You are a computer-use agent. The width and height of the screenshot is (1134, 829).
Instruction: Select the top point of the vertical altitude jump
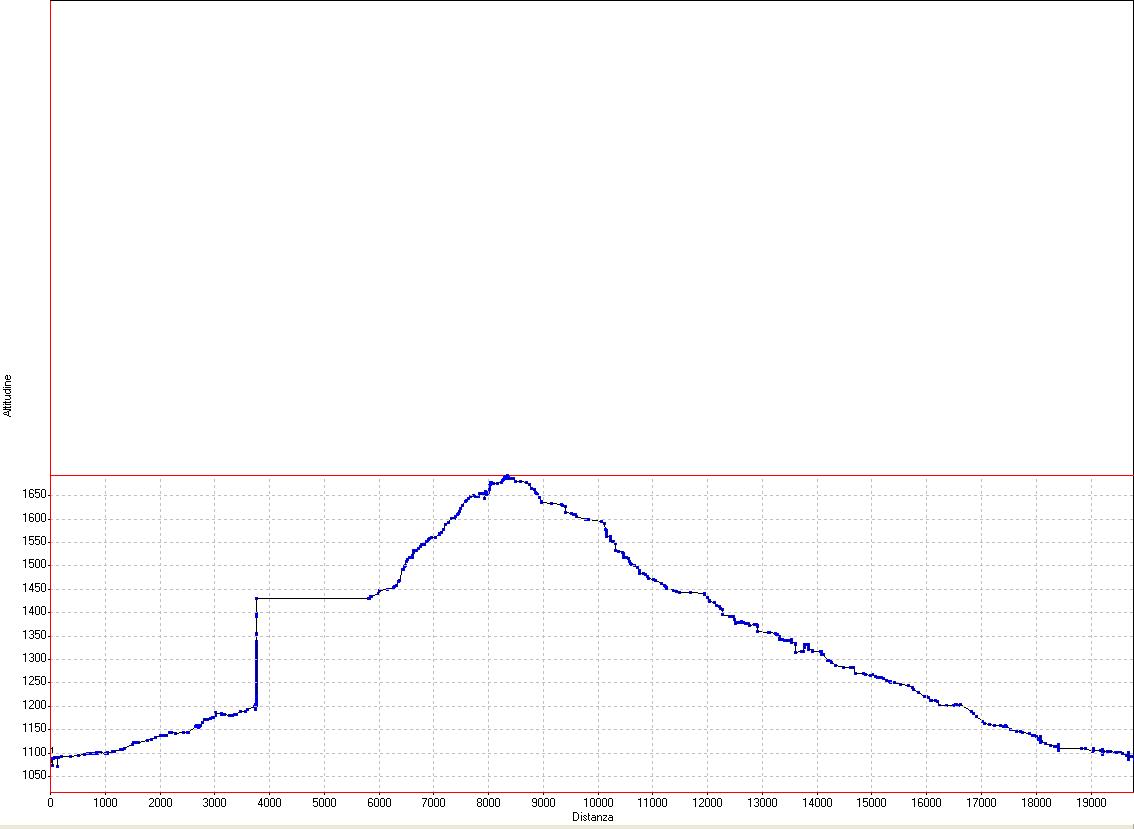coord(257,598)
